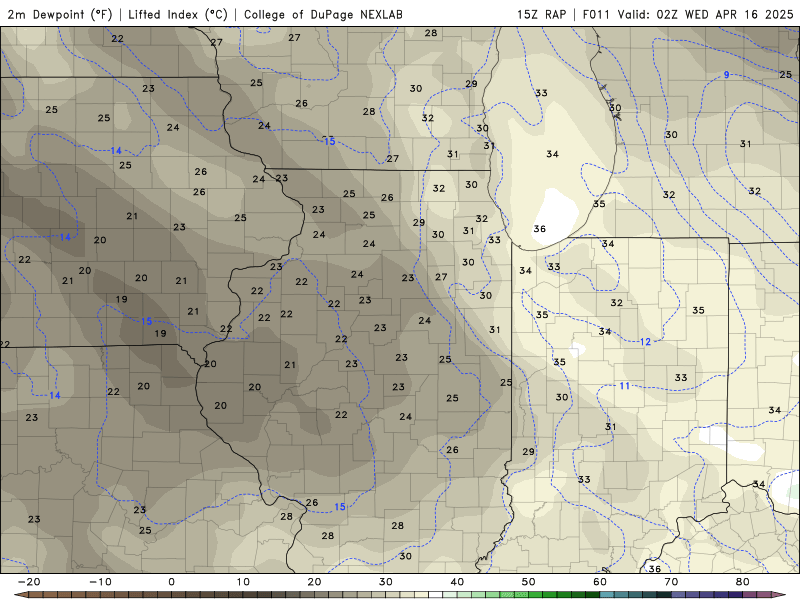This screenshot has height=600, width=800.
Task: Click the "80" color scale label
Action: pyautogui.click(x=743, y=582)
